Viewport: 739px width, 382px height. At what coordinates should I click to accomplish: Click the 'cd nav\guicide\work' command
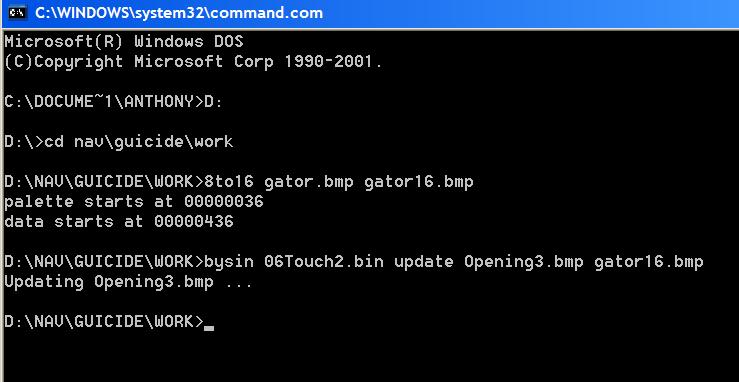[x=139, y=141]
